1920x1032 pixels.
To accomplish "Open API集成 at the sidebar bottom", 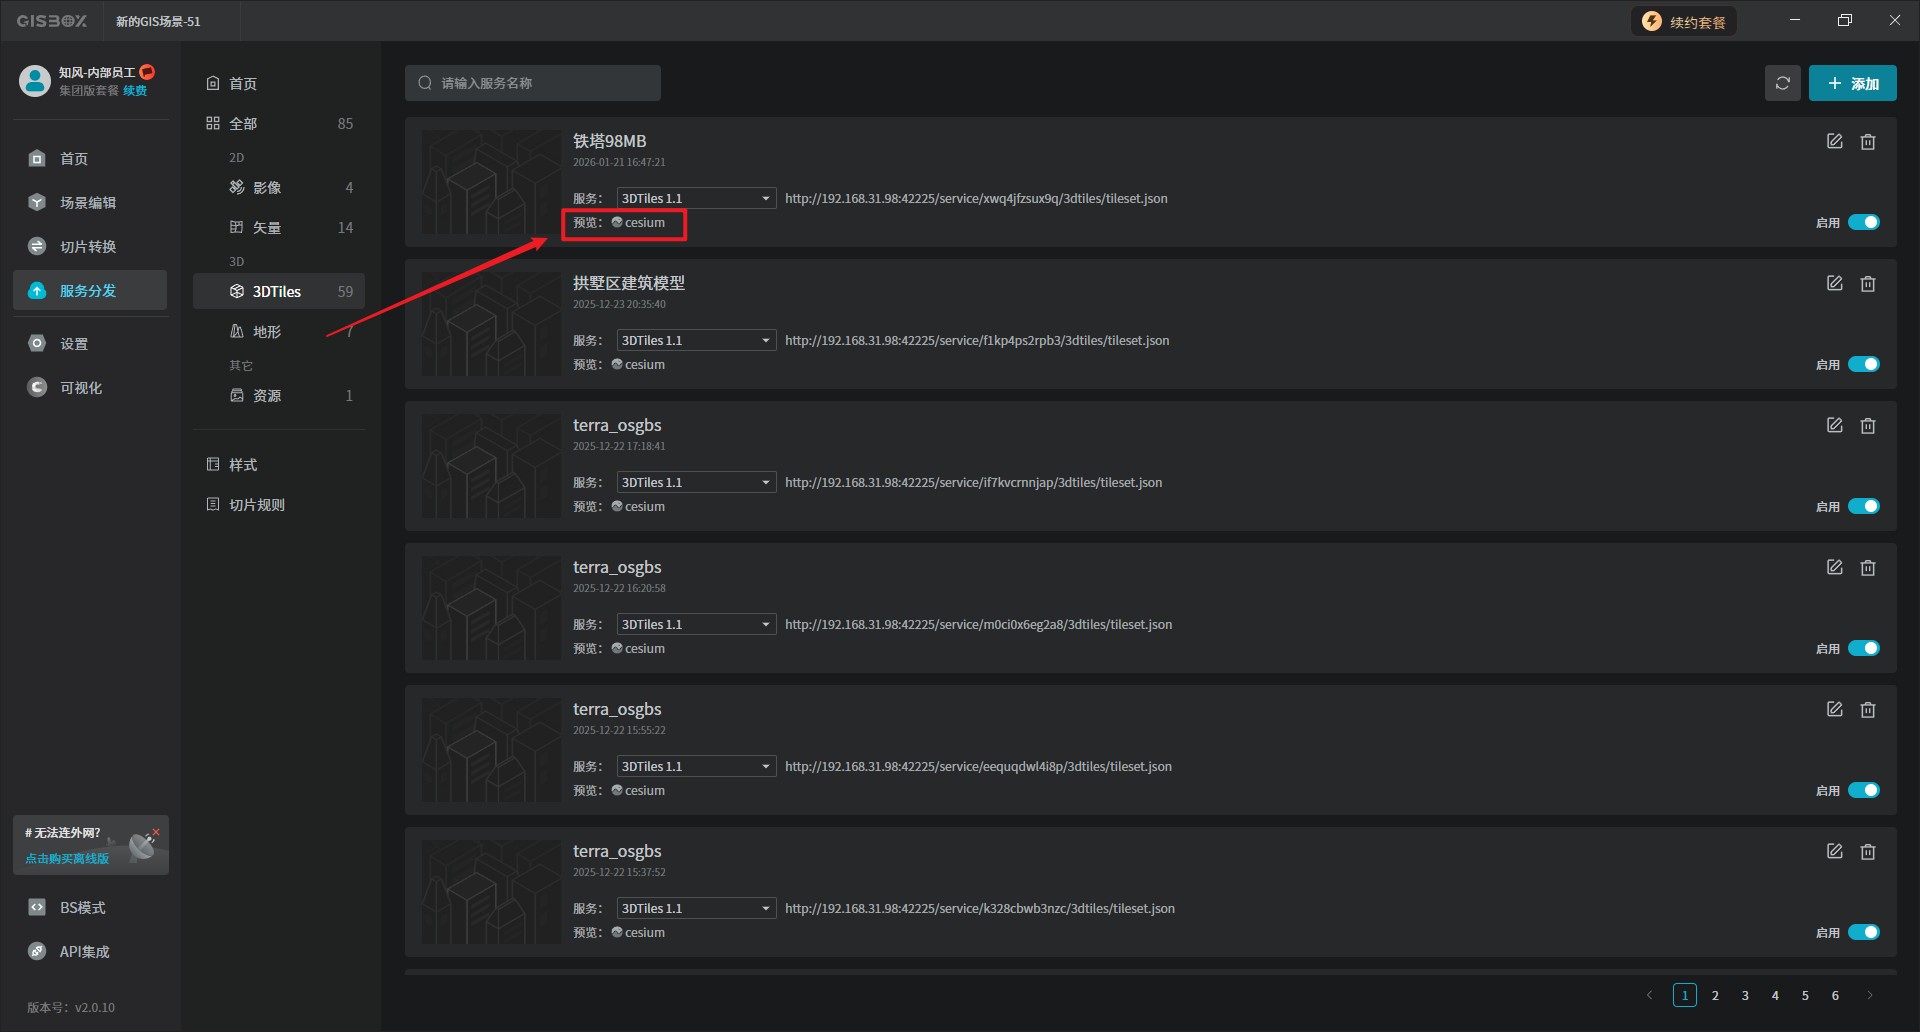I will pos(84,952).
